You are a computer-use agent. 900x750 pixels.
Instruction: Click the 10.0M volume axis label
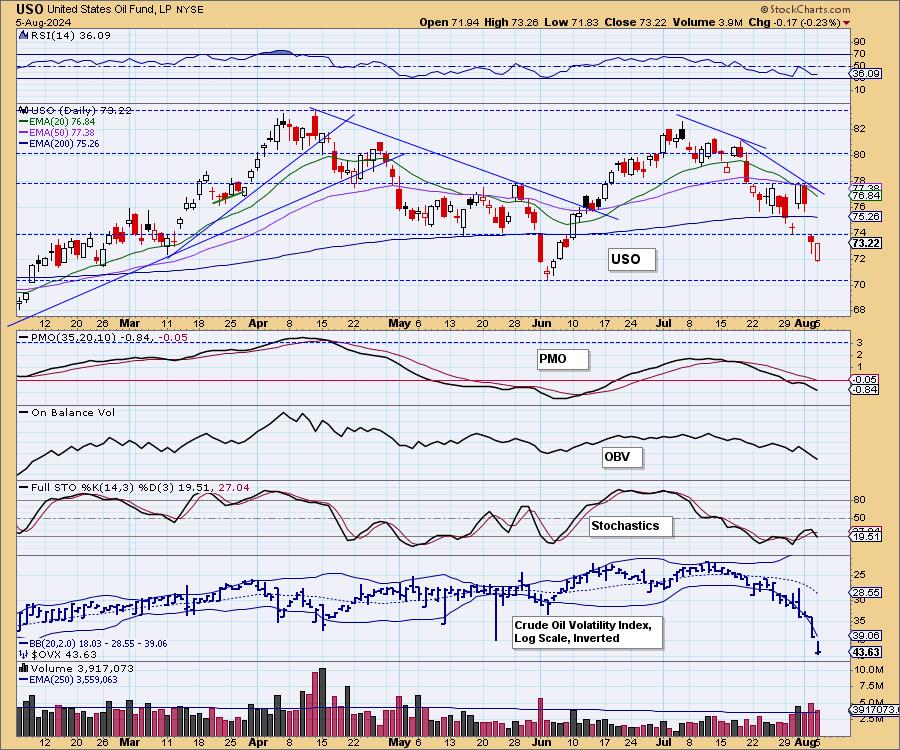coord(870,670)
